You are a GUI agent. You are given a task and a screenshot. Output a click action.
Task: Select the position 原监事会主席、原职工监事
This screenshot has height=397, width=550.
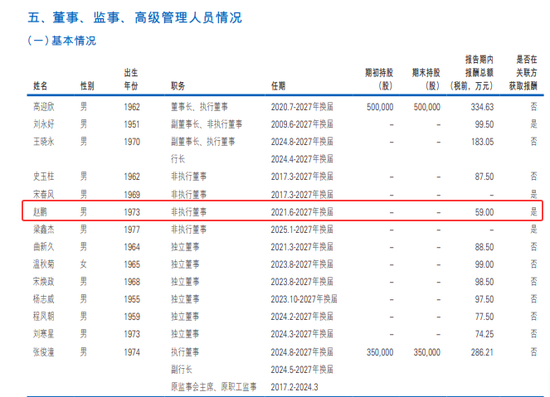214,387
